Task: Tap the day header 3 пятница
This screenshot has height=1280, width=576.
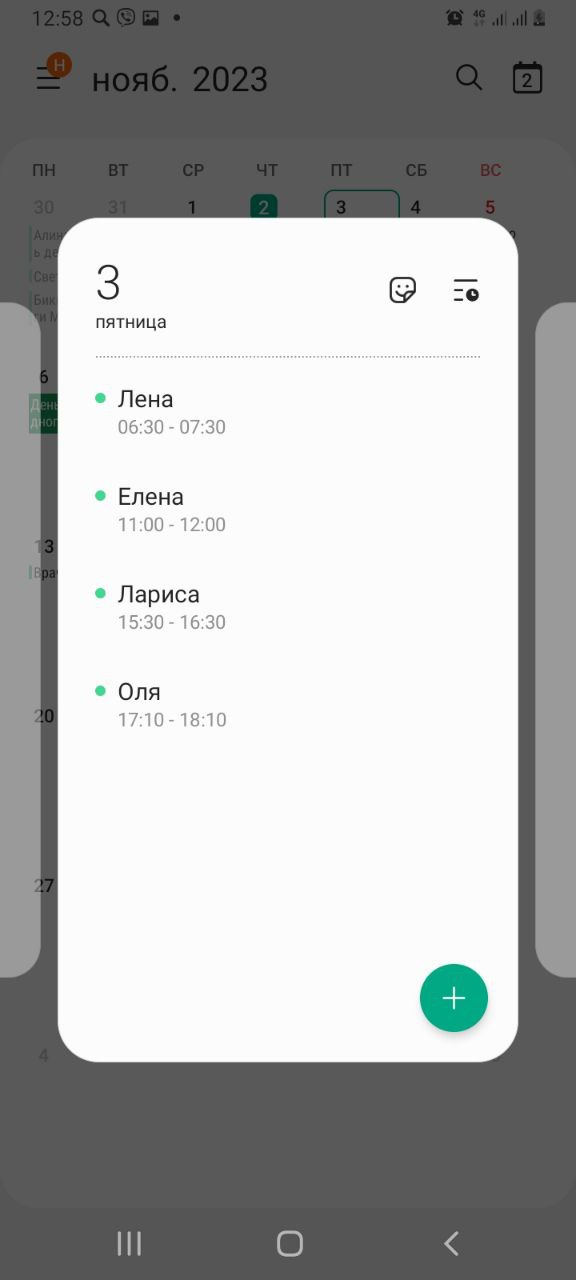Action: [131, 296]
